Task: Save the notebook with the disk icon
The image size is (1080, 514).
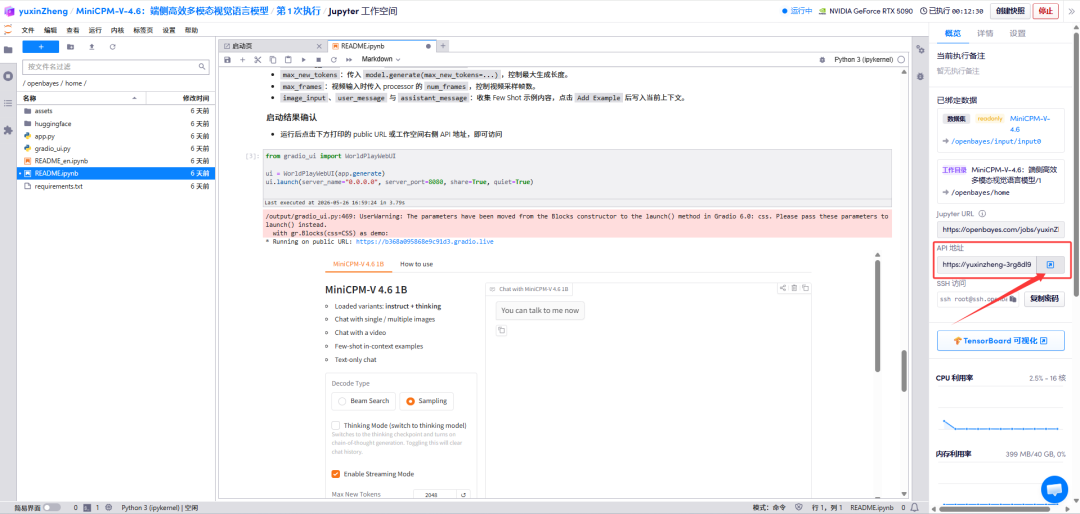Action: [227, 60]
